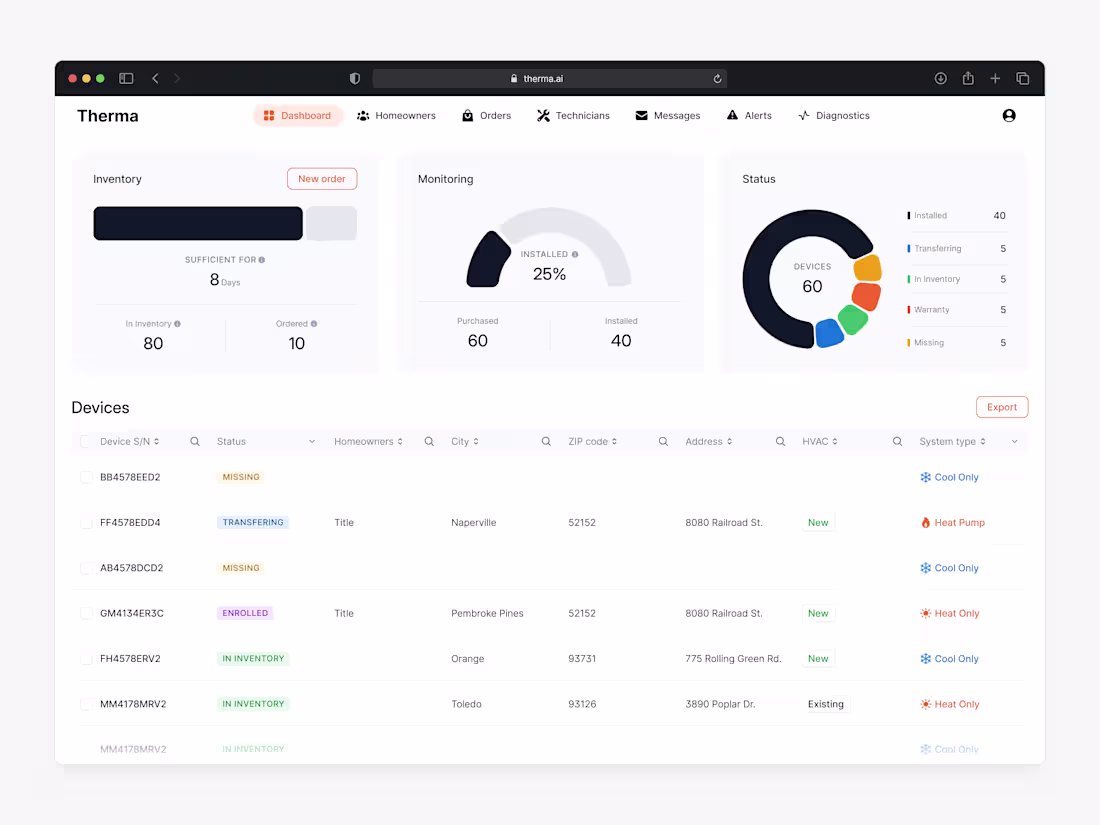The width and height of the screenshot is (1100, 825).
Task: Check the checkbox for device BB4578EED2
Action: pyautogui.click(x=86, y=477)
